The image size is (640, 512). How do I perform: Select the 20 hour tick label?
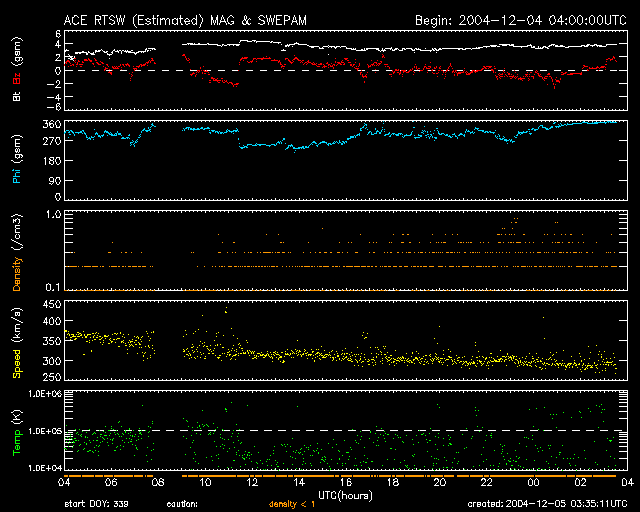pos(439,483)
